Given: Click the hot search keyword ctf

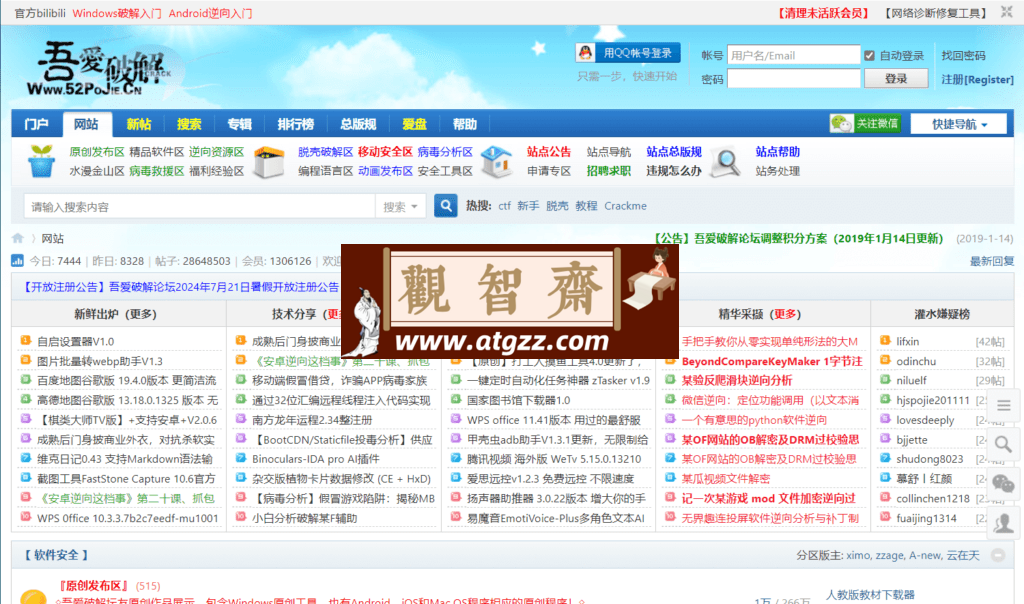Looking at the screenshot, I should (x=504, y=206).
